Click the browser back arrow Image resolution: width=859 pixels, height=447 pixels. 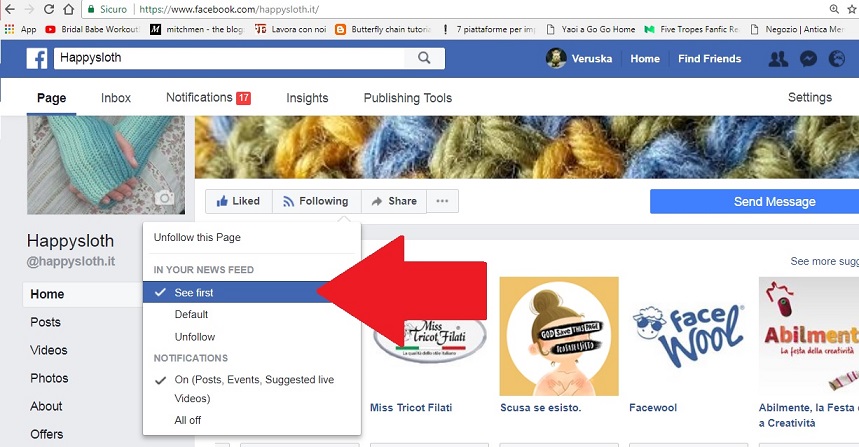[9, 9]
